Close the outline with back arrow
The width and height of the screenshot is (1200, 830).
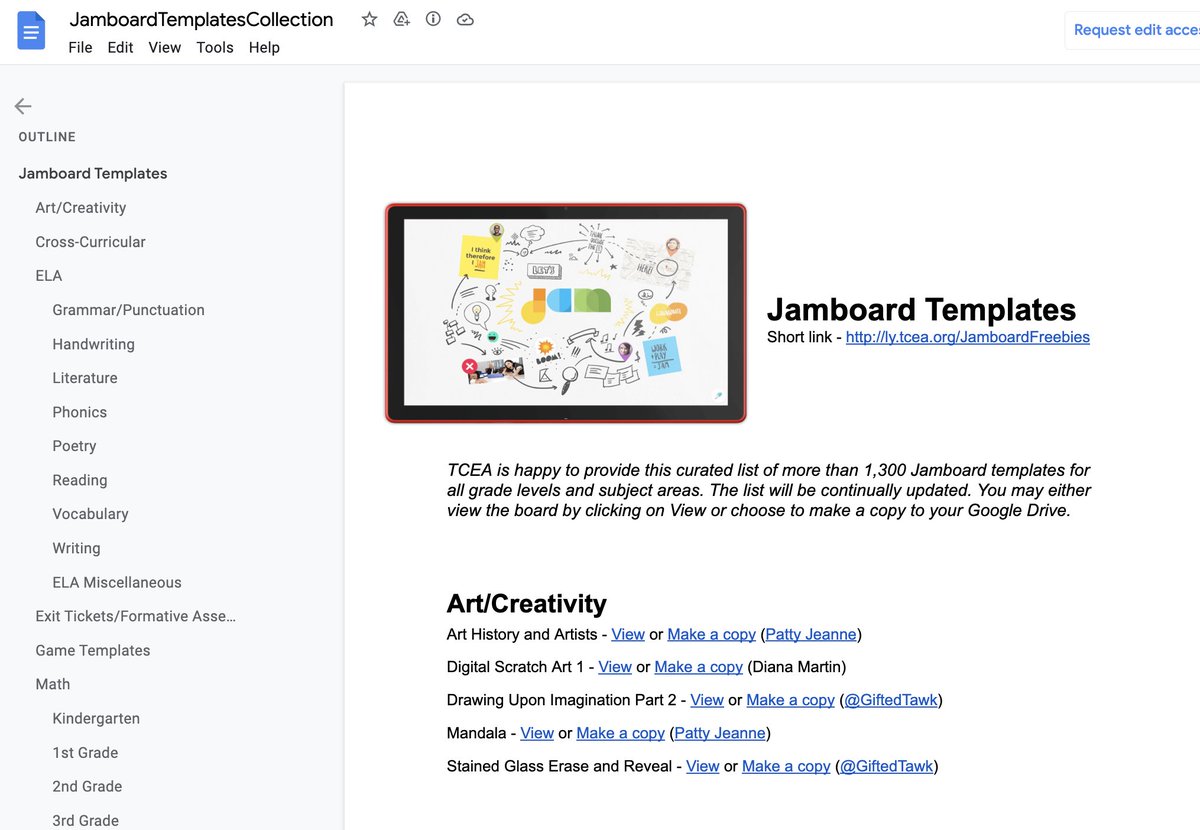(23, 106)
